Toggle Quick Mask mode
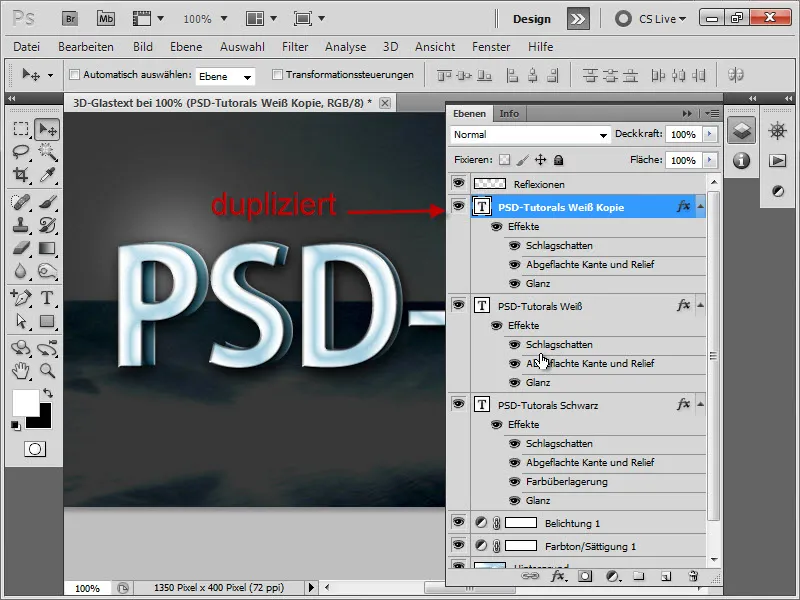800x600 pixels. [x=35, y=449]
